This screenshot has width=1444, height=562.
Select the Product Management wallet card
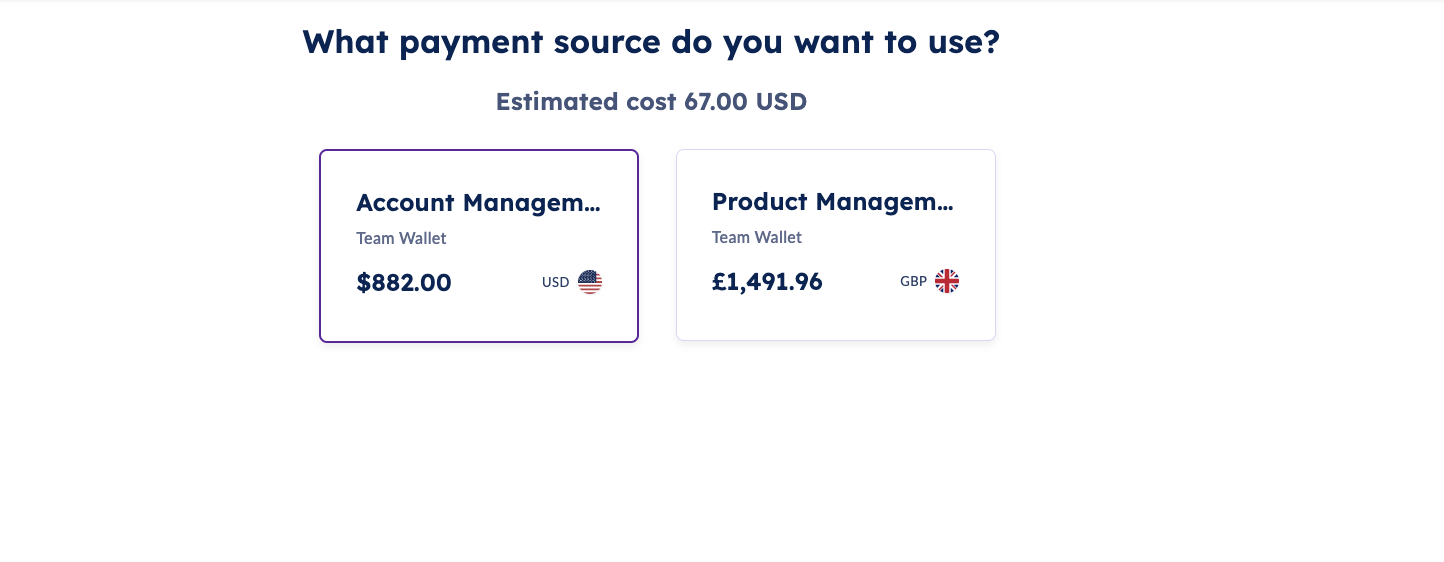point(836,245)
